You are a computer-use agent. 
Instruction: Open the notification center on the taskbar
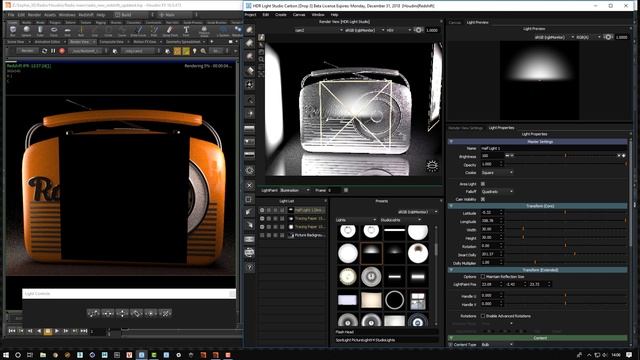click(x=629, y=355)
